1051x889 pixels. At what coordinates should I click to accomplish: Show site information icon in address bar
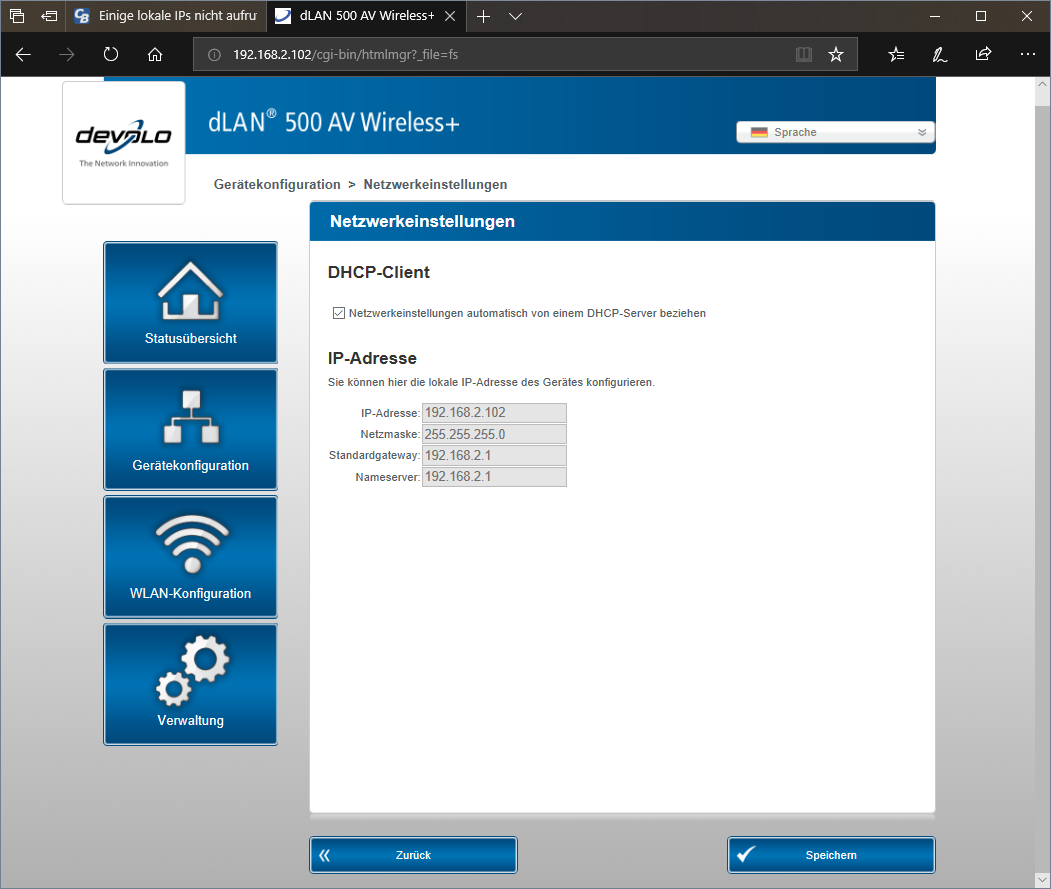(x=214, y=55)
